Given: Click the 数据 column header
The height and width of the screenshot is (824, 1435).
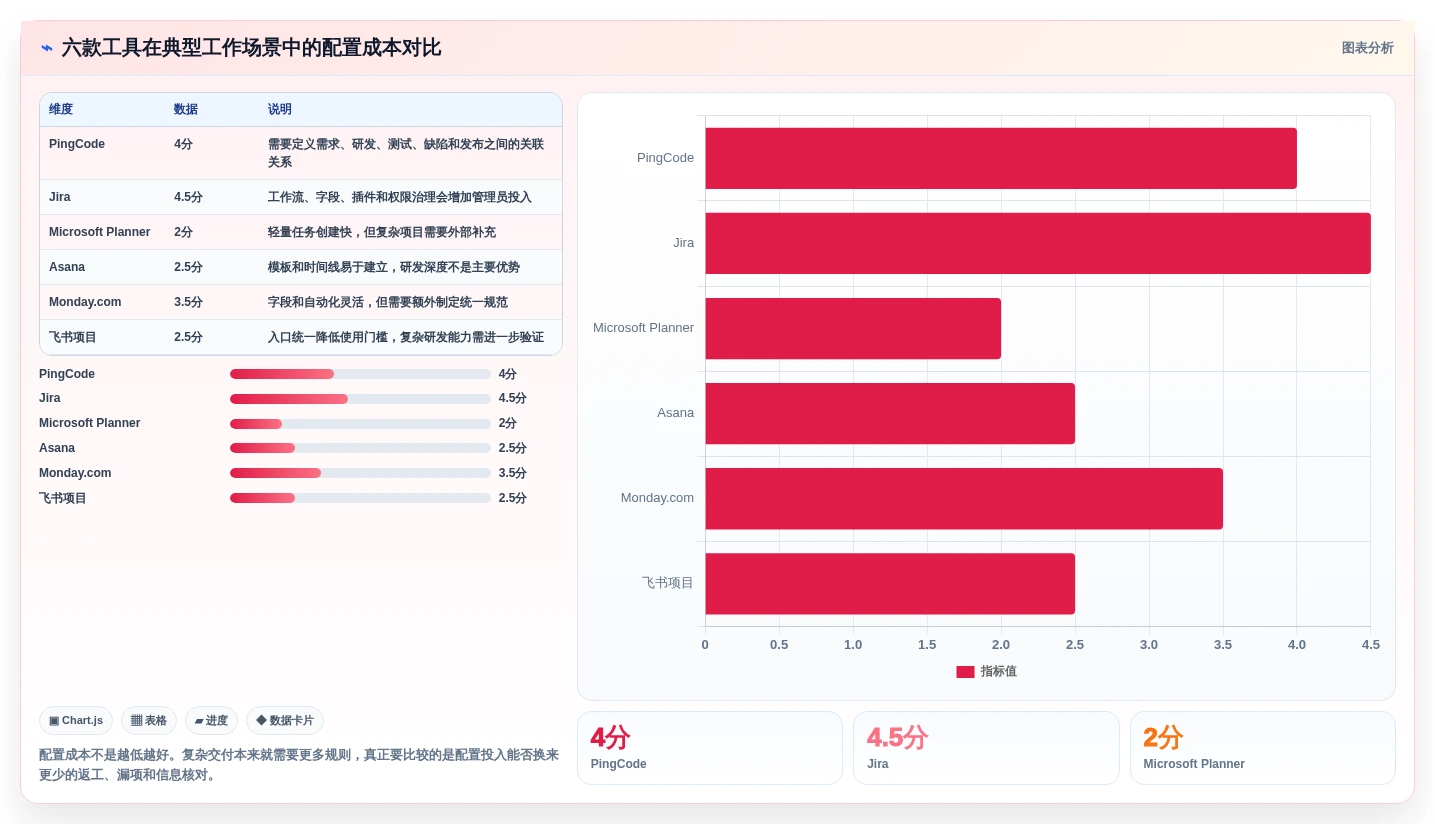Looking at the screenshot, I should coord(186,110).
